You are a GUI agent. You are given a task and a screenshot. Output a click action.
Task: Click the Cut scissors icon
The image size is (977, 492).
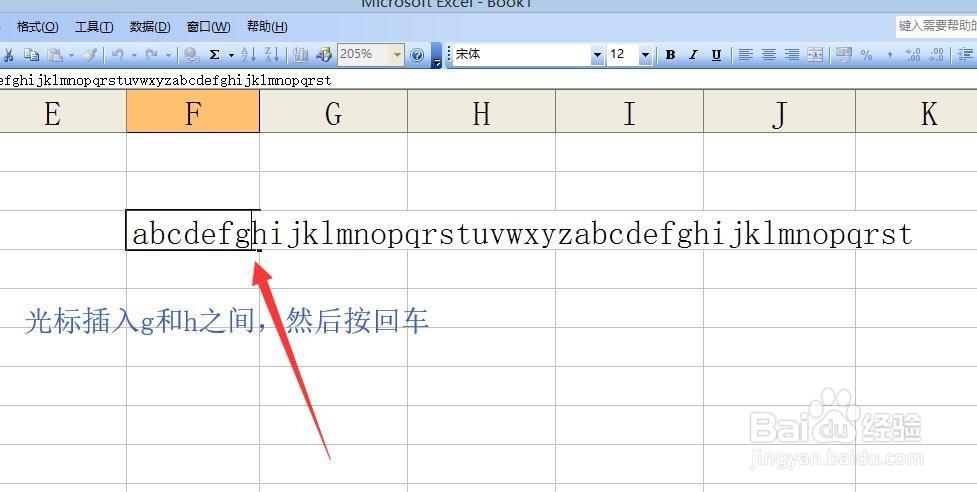9,55
